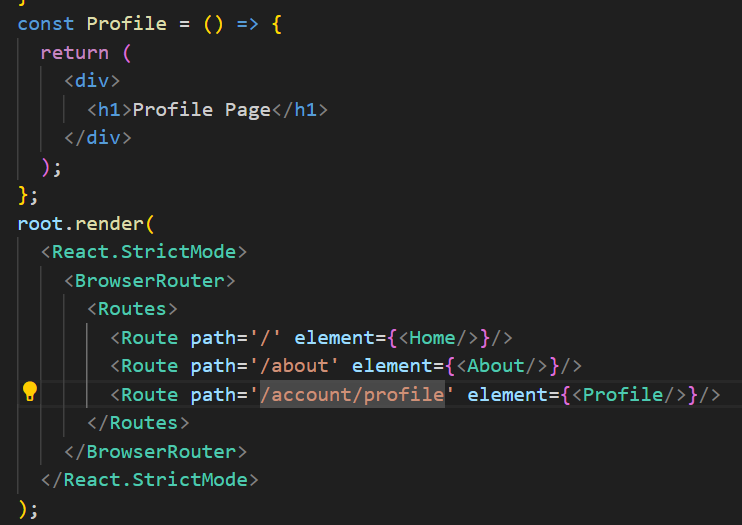742x525 pixels.
Task: Click the Profile component in the Route element
Action: [623, 394]
